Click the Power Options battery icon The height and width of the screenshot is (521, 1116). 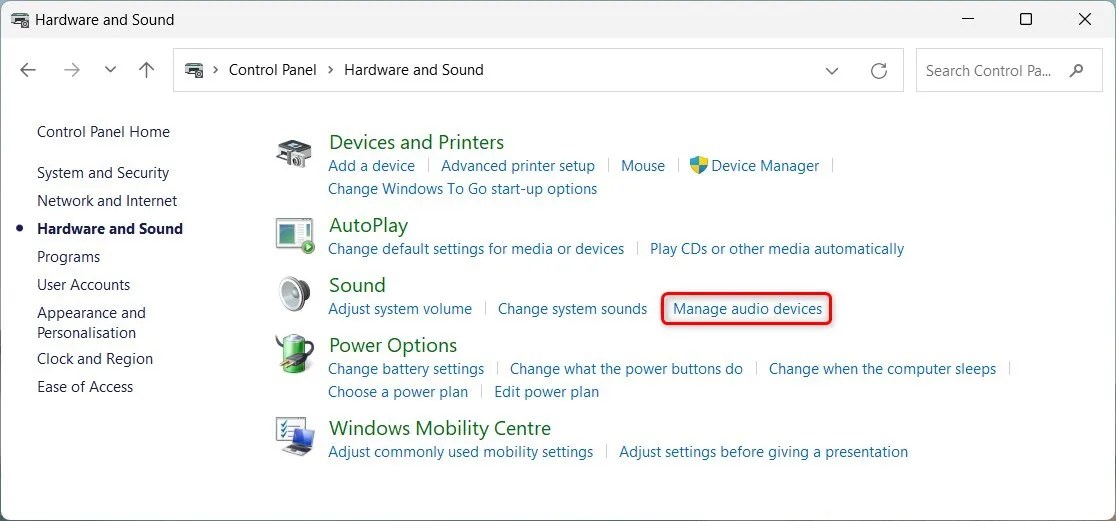294,355
